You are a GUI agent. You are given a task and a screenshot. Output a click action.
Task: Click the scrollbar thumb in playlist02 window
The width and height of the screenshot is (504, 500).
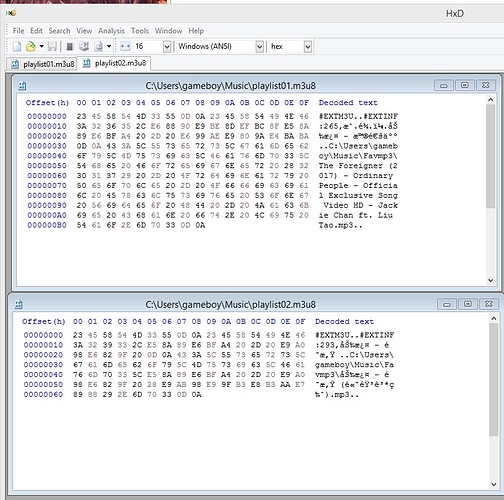pyautogui.click(x=494, y=379)
